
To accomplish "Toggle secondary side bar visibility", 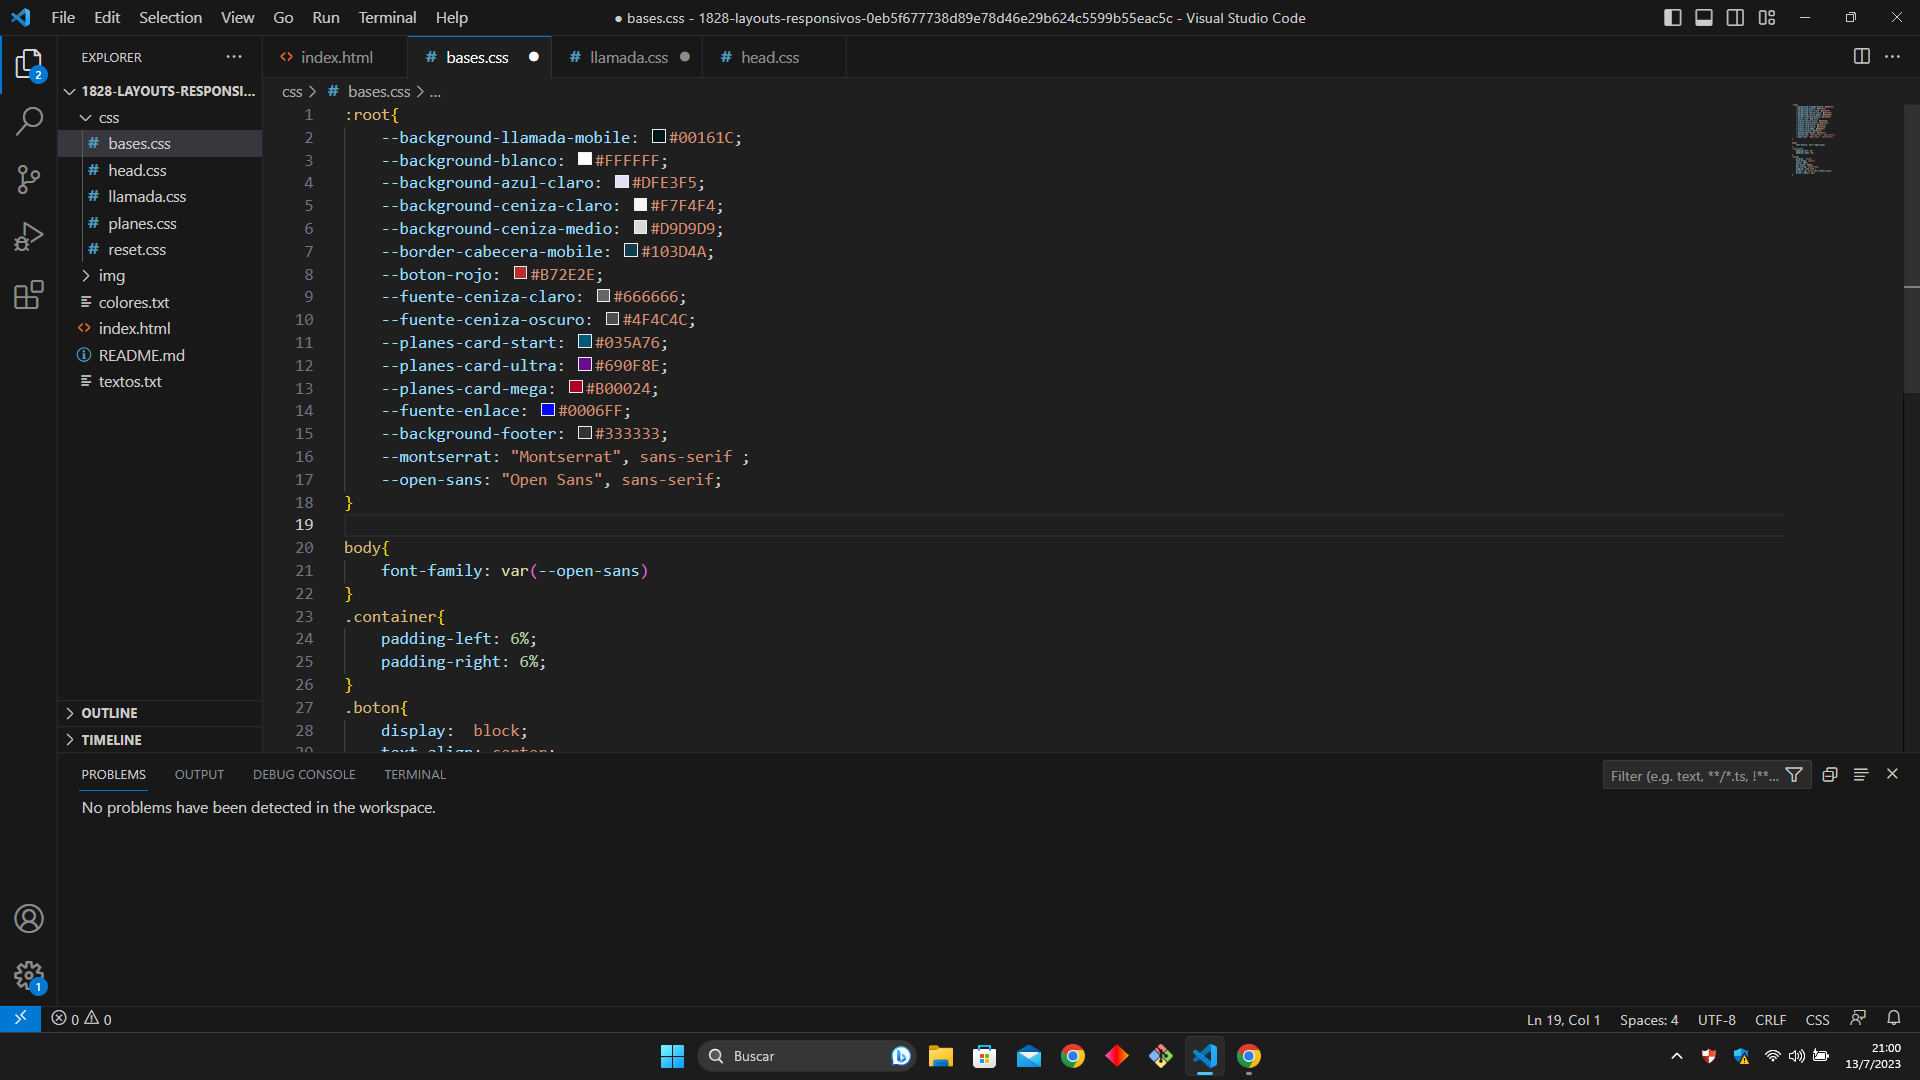I will pos(1736,18).
